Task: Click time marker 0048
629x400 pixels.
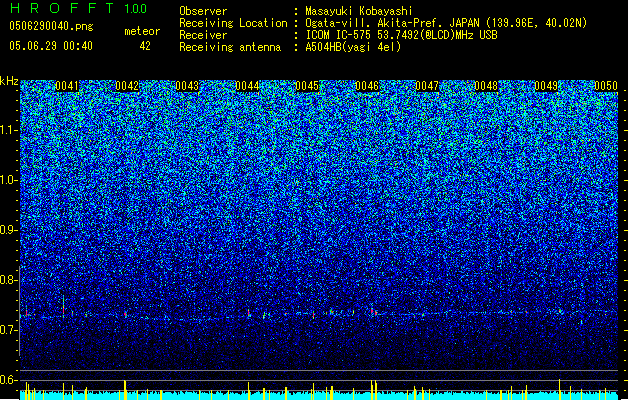Action: pos(486,86)
